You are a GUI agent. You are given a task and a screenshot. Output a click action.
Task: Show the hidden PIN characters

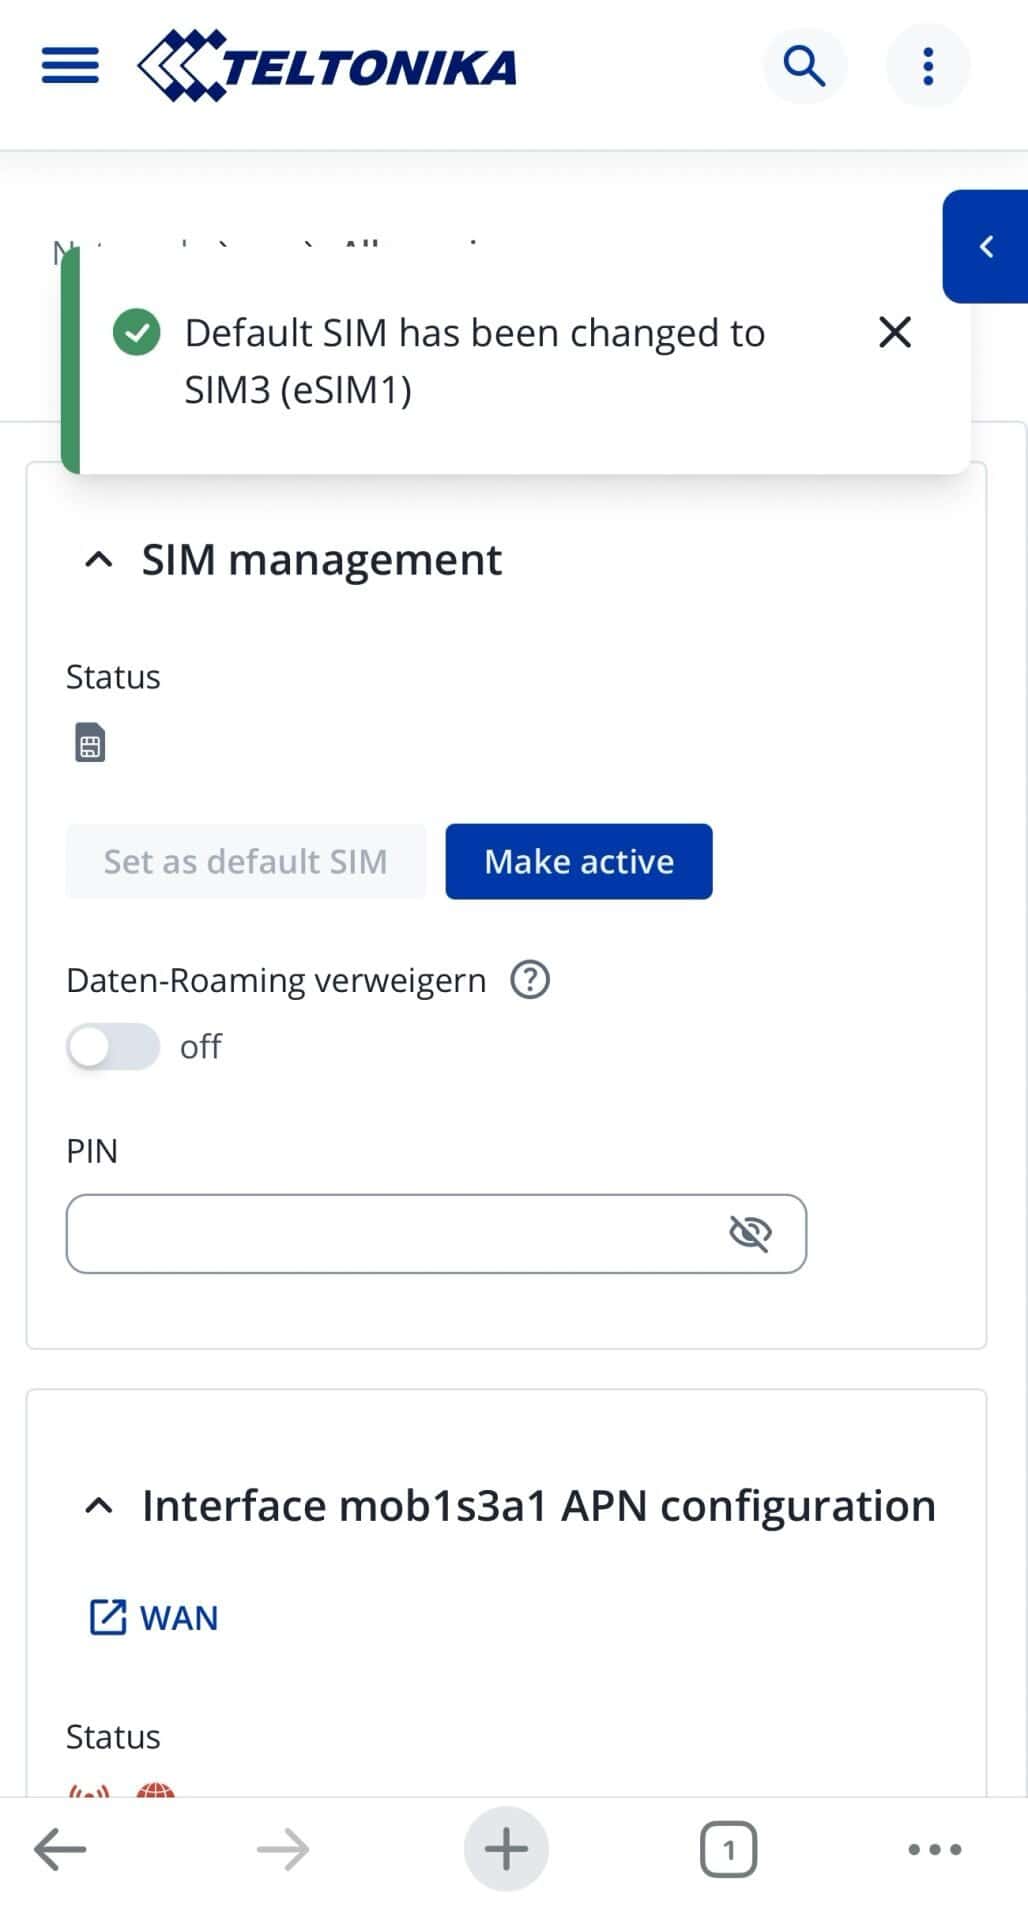752,1232
